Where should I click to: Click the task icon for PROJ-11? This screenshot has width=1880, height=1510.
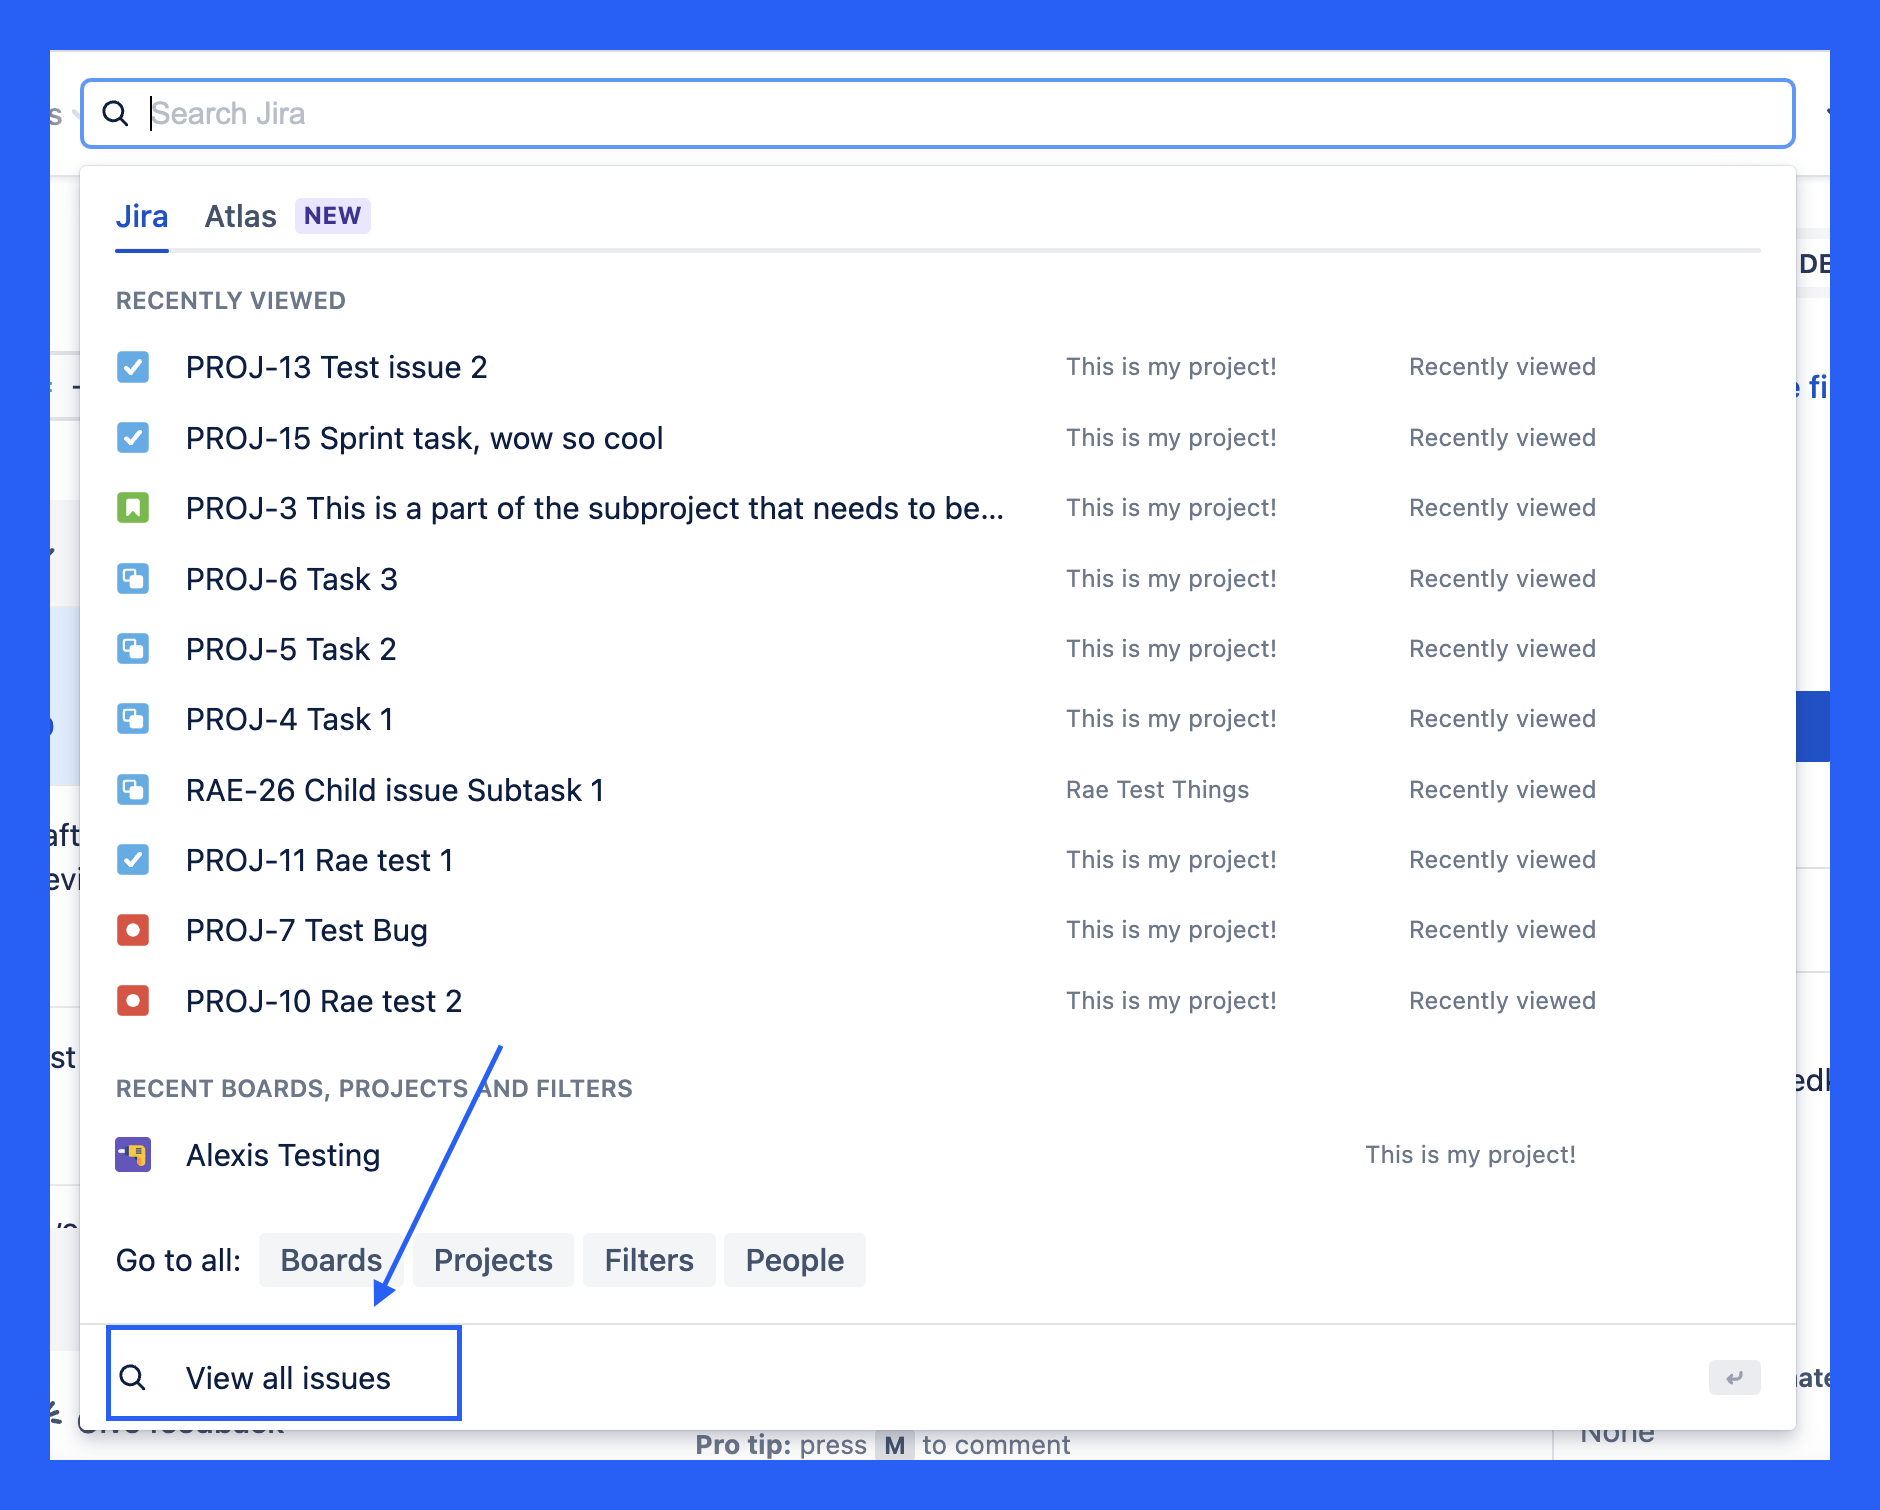point(133,860)
